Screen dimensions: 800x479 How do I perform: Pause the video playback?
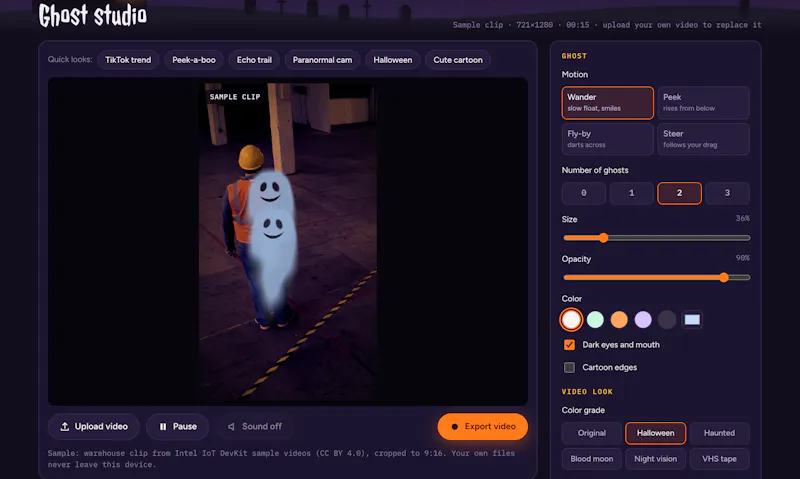[x=178, y=426]
